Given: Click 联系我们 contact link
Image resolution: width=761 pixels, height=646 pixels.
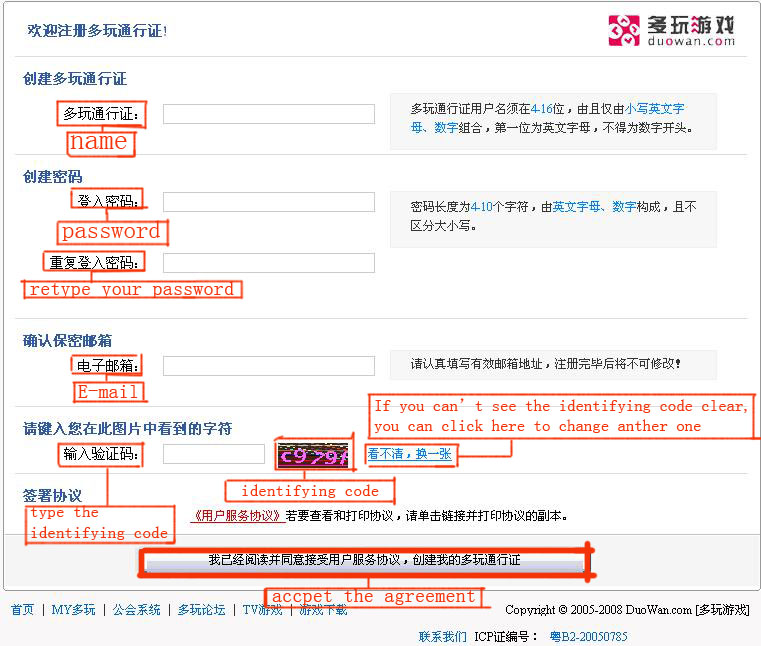Looking at the screenshot, I should (443, 636).
